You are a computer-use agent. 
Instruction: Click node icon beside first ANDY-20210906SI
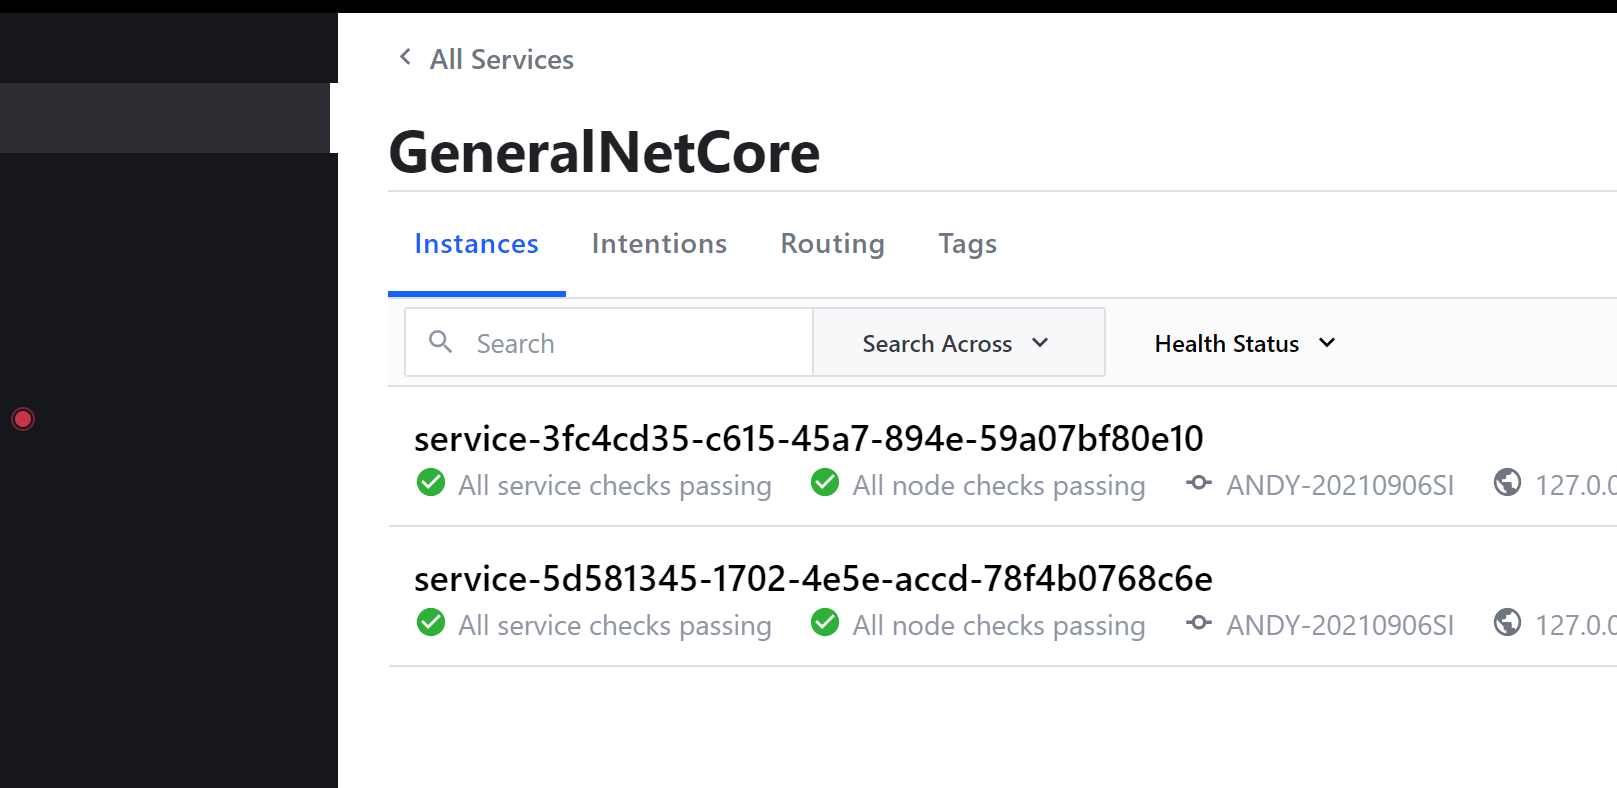pyautogui.click(x=1198, y=483)
